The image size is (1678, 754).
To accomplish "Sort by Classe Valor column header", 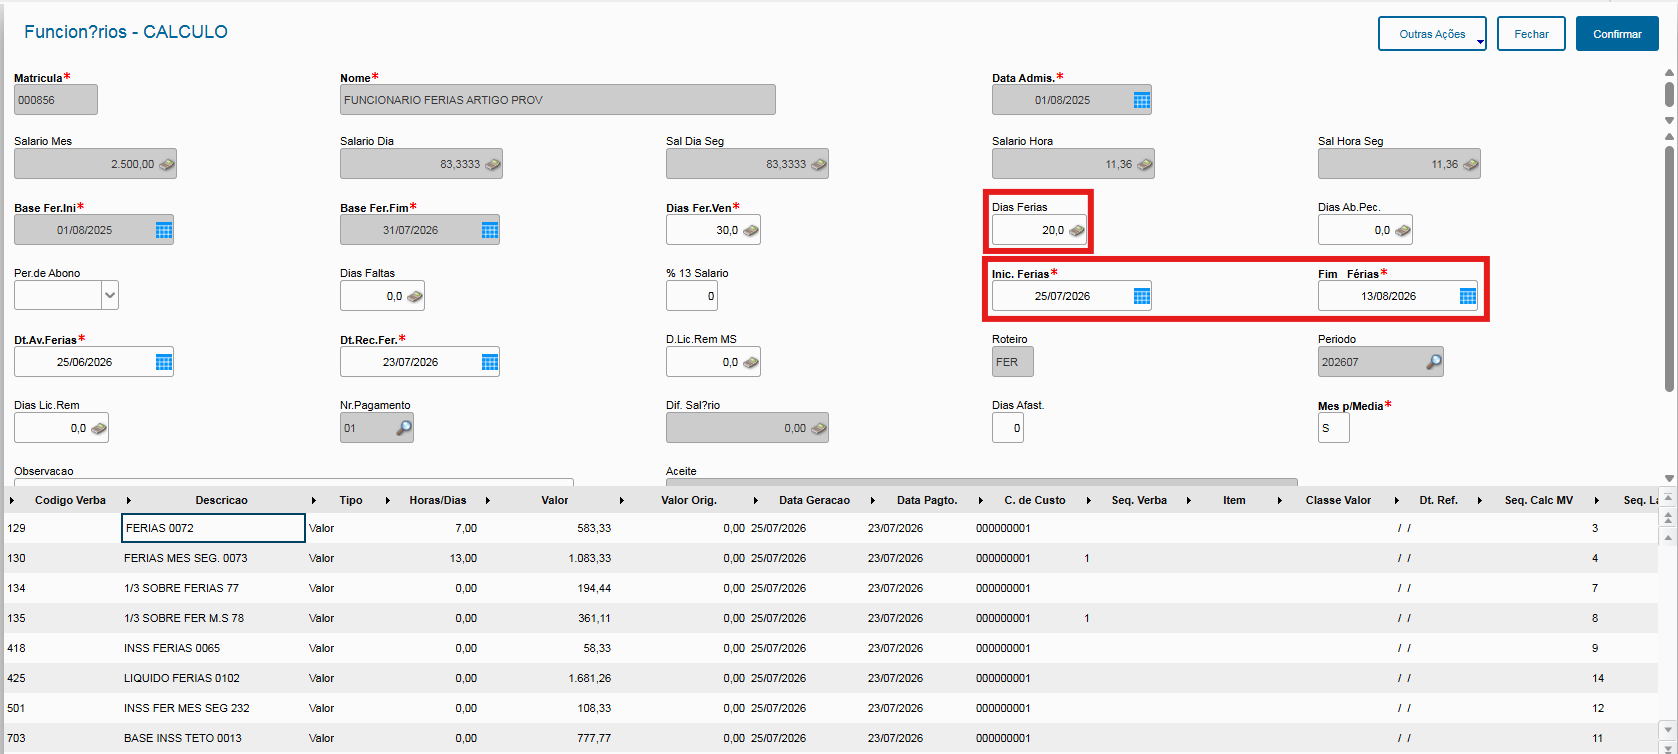I will click(x=1338, y=500).
